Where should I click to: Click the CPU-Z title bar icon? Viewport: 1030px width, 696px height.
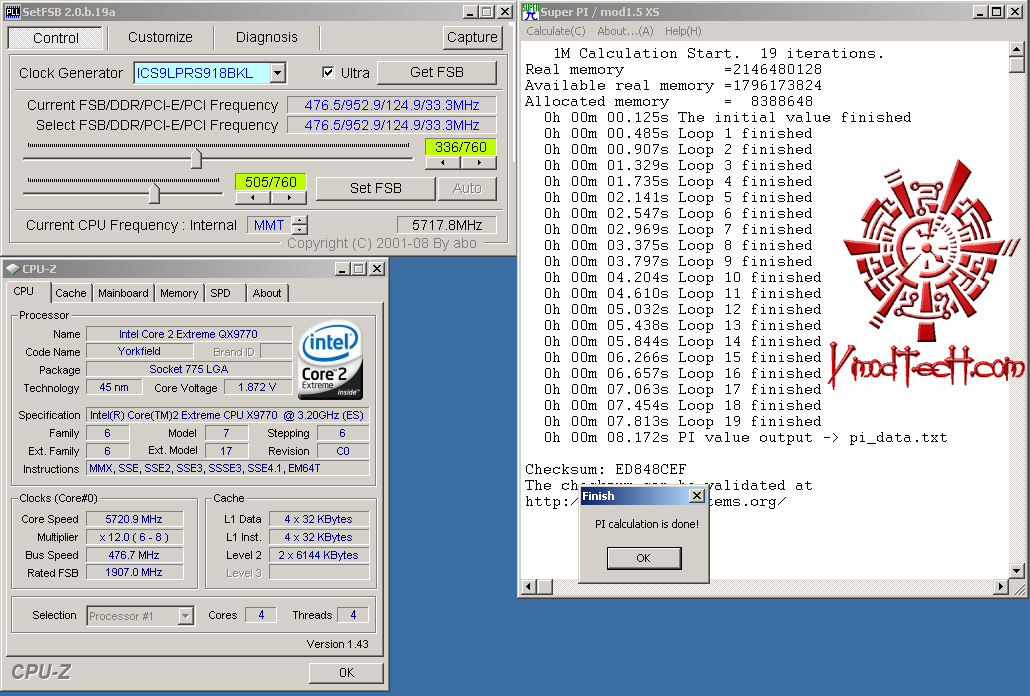pyautogui.click(x=12, y=269)
